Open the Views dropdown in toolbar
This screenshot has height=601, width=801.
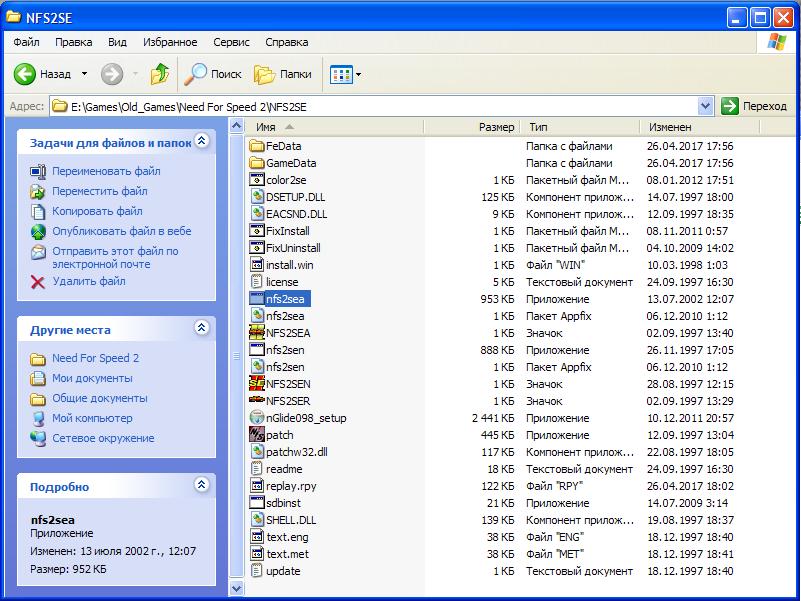[x=346, y=74]
